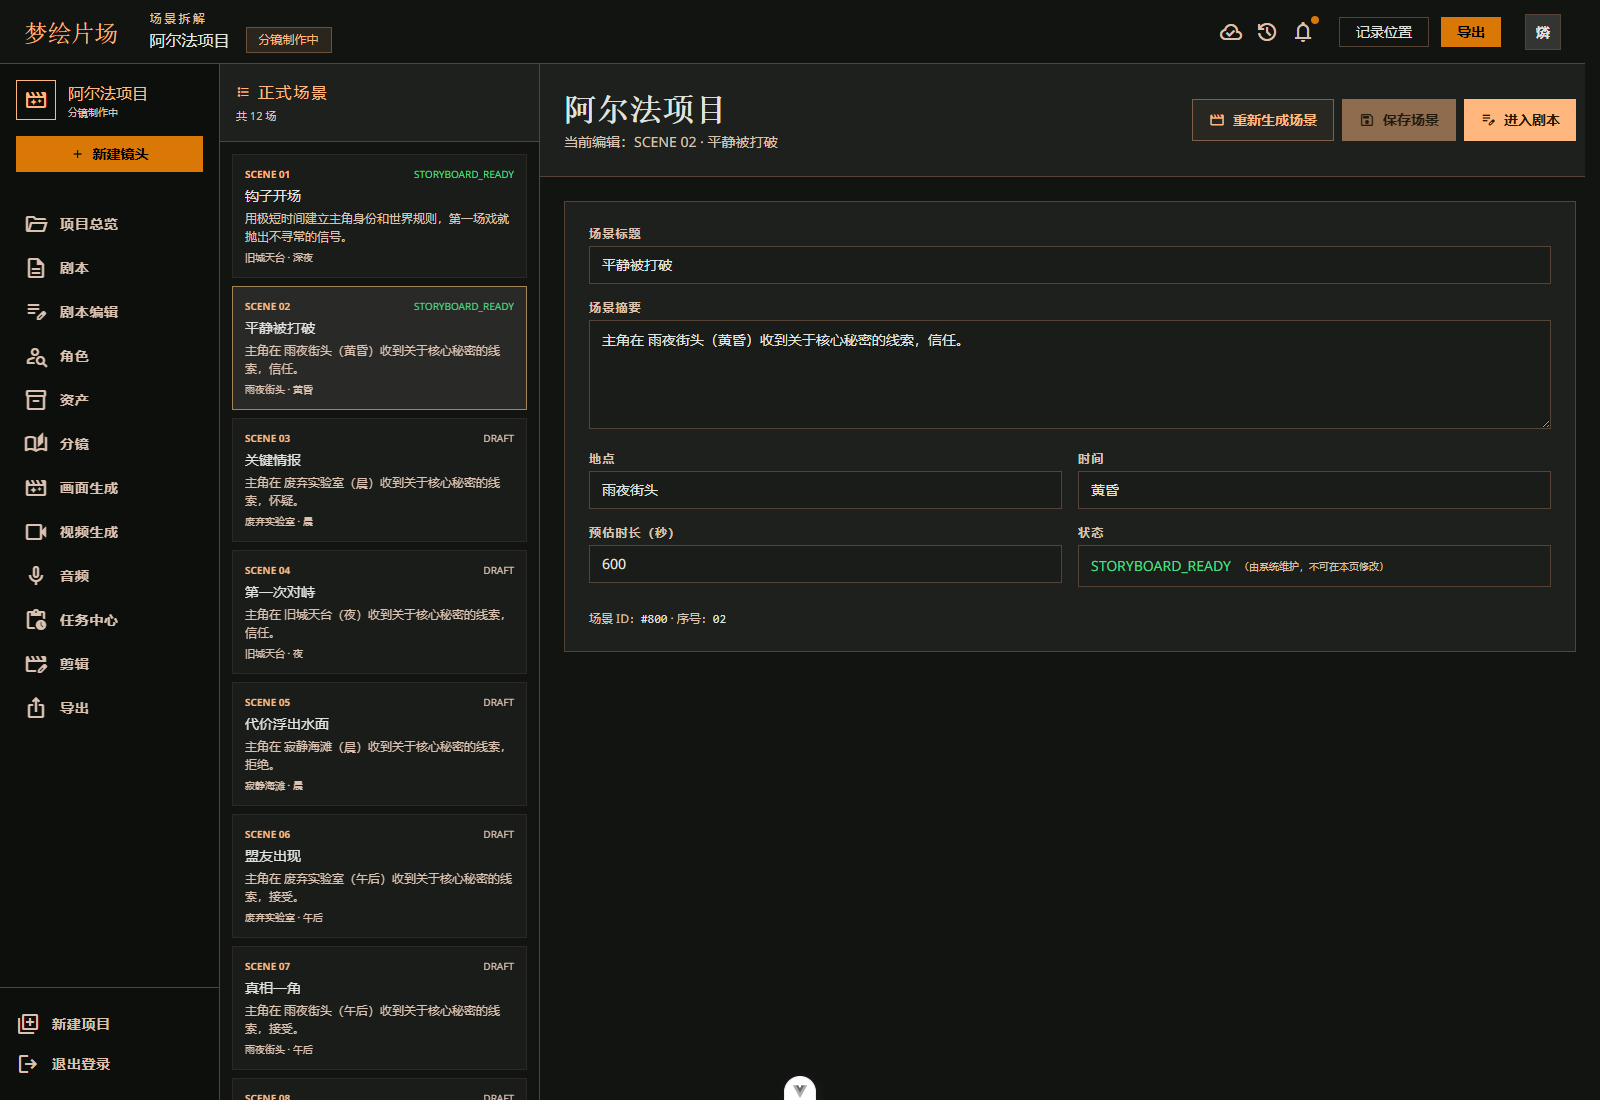The image size is (1600, 1100).
Task: Open the 剧本 section
Action: [x=110, y=268]
